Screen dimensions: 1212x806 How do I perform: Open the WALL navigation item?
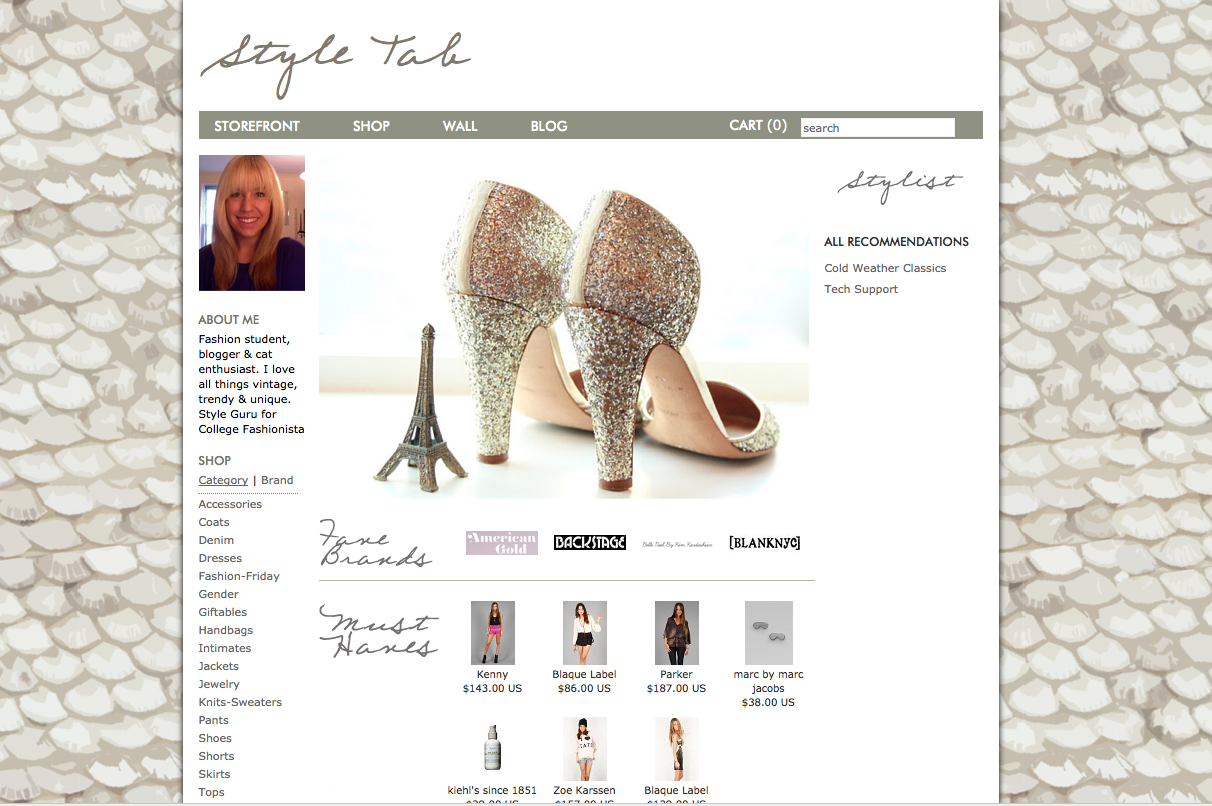[x=460, y=126]
